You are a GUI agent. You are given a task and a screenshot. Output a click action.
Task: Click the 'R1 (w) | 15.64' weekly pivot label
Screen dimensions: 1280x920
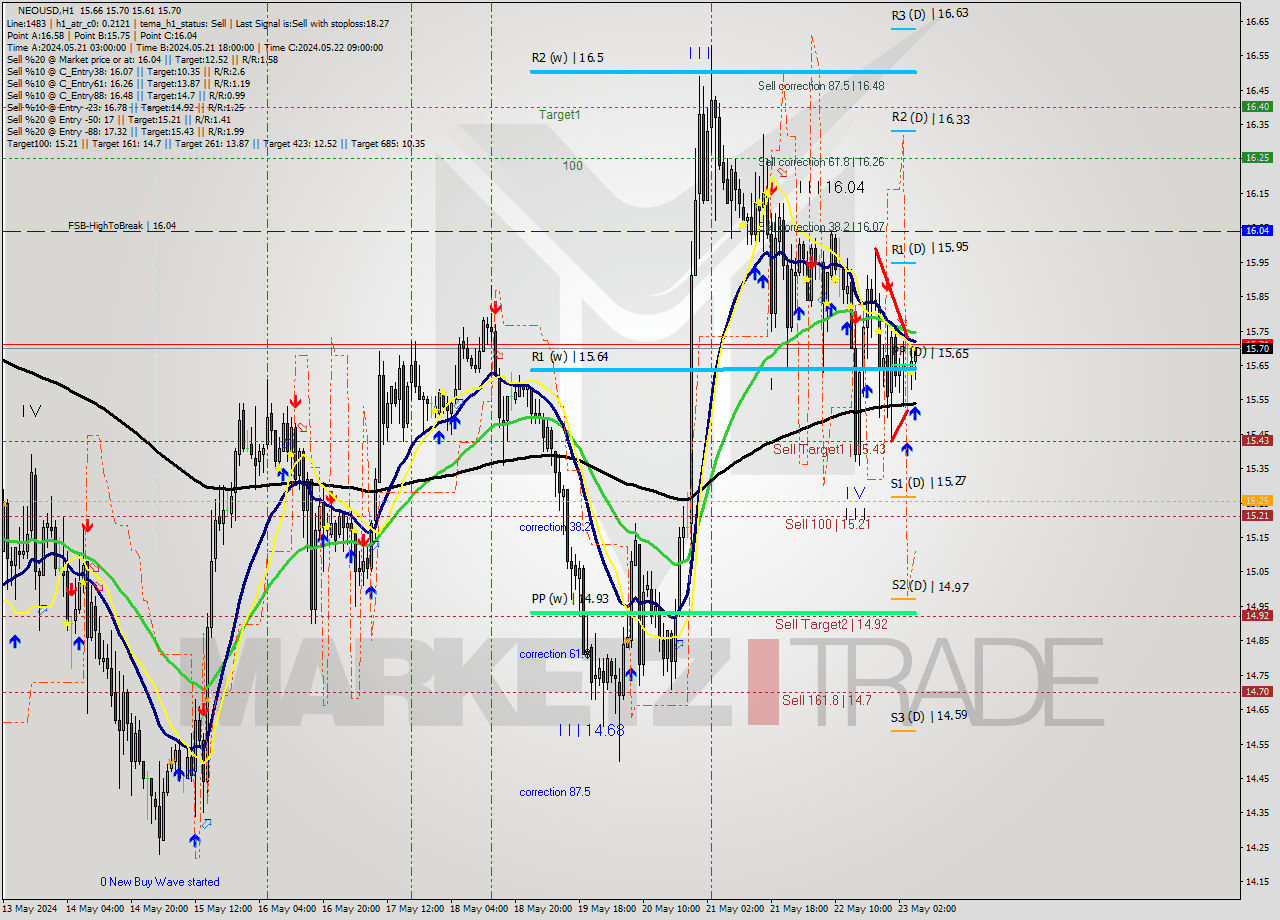(x=569, y=356)
